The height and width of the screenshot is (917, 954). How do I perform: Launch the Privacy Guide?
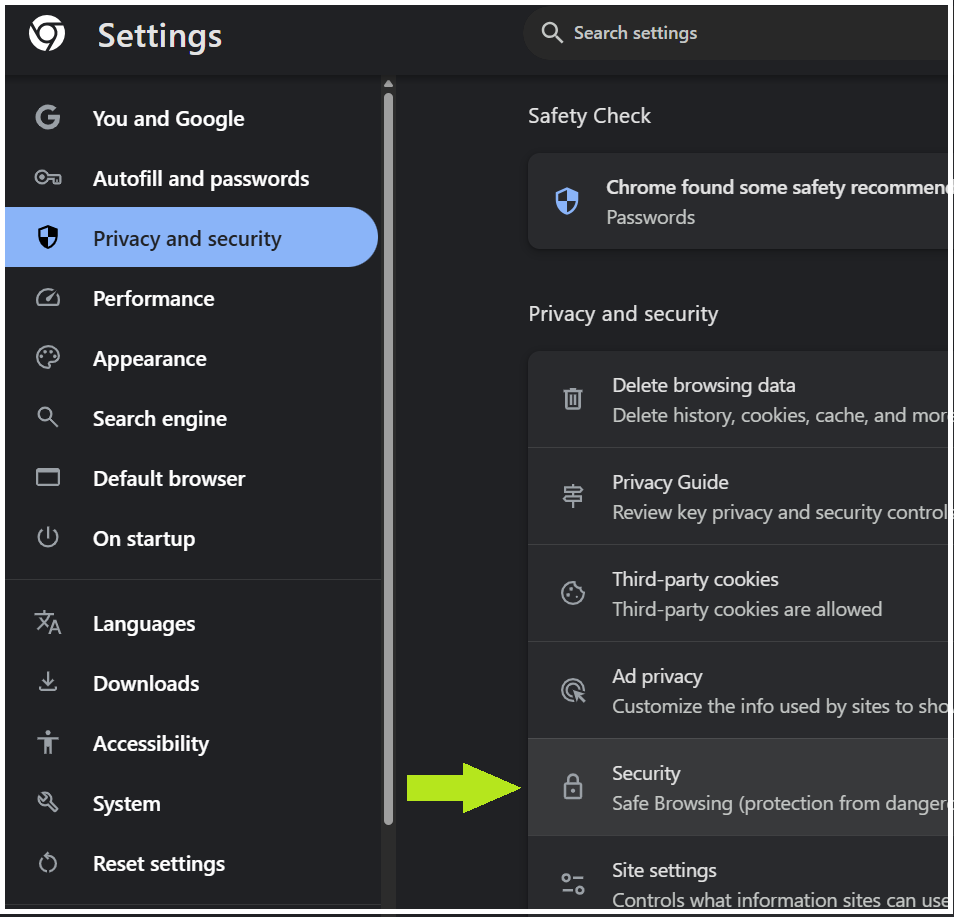tap(738, 497)
